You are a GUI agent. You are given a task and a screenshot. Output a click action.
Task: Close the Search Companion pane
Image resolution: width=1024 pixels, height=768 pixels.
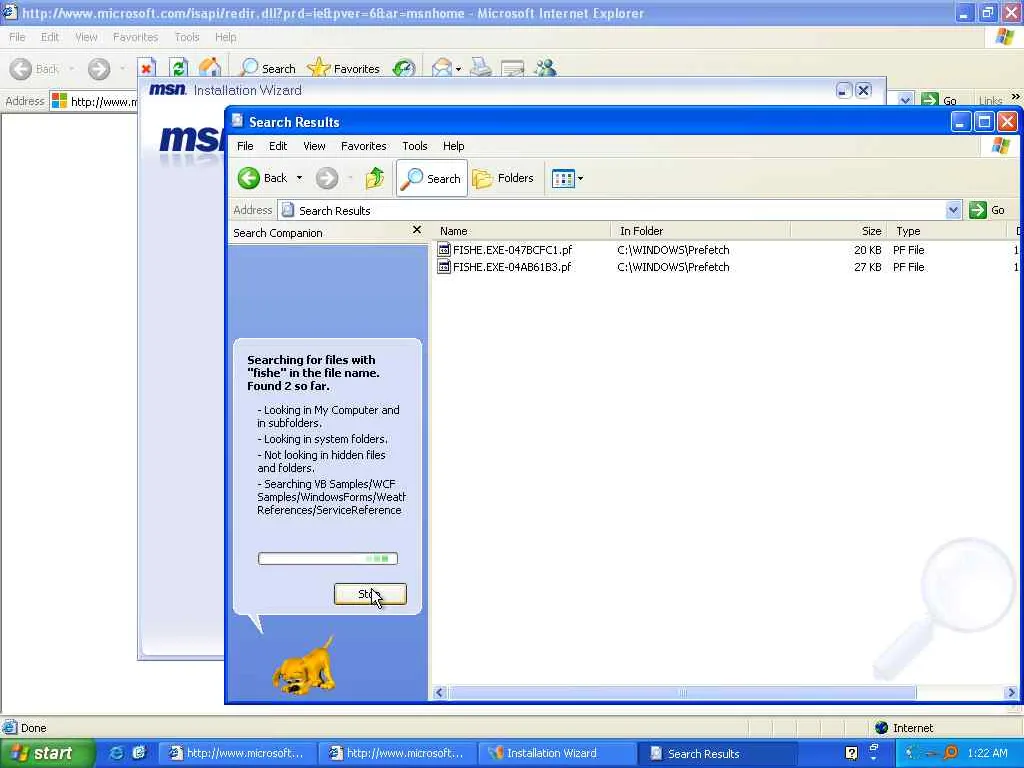pyautogui.click(x=417, y=230)
